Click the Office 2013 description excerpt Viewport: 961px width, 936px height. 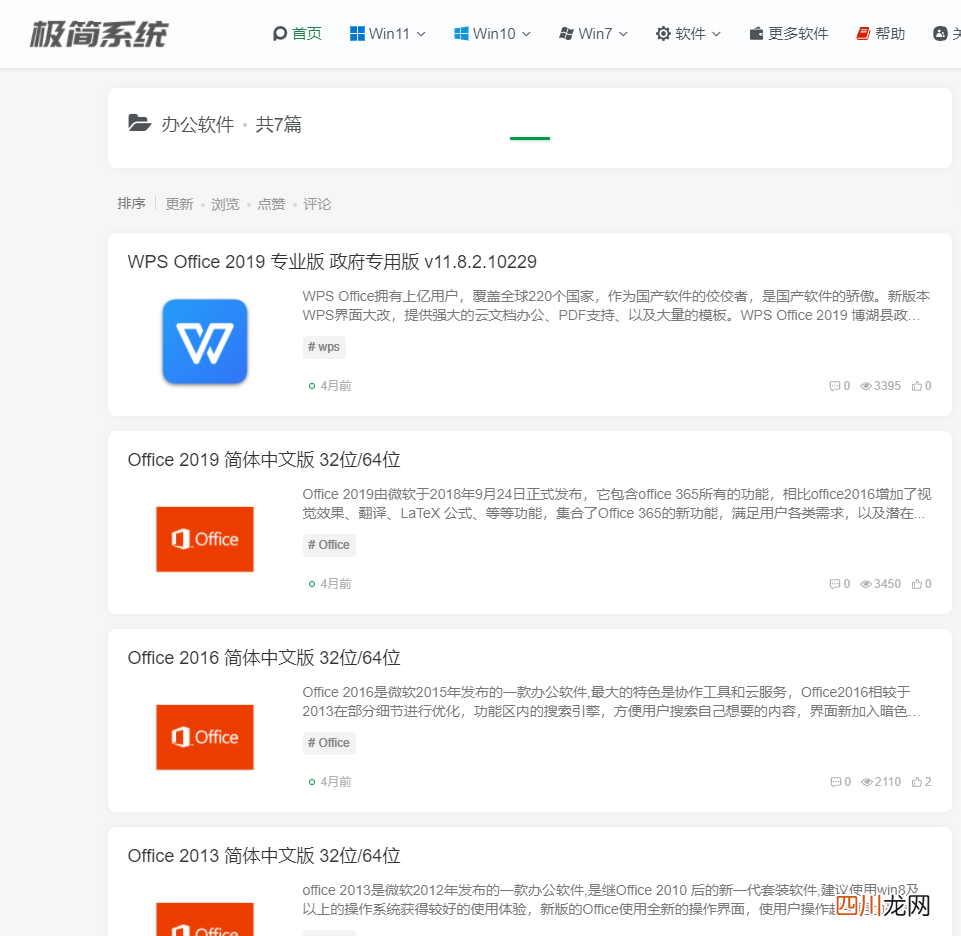(x=610, y=900)
